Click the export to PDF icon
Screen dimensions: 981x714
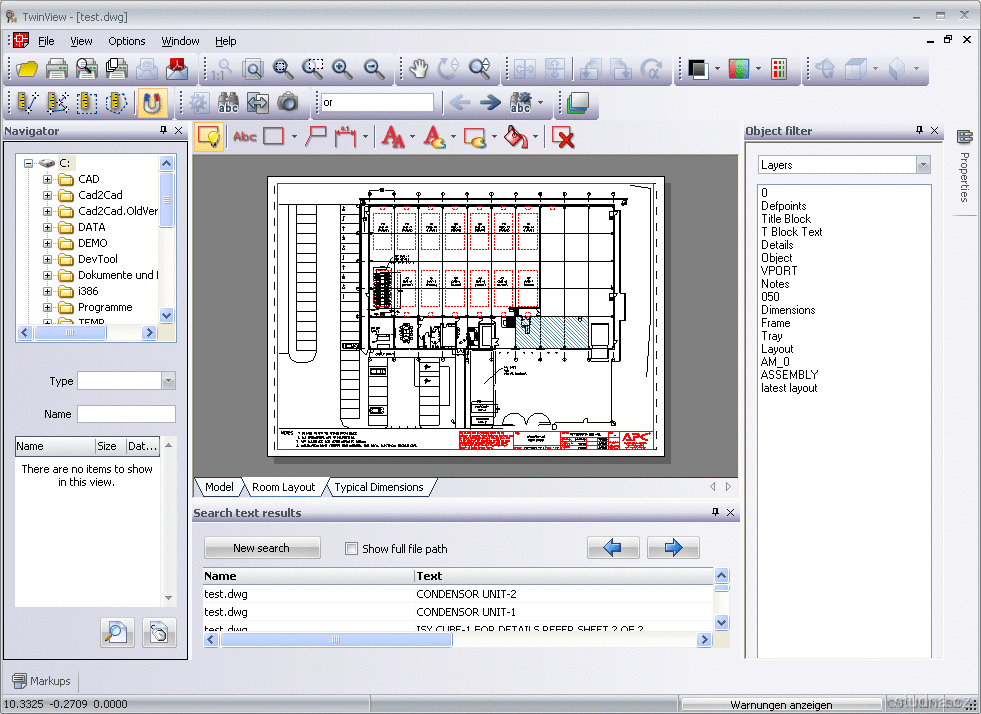[177, 69]
